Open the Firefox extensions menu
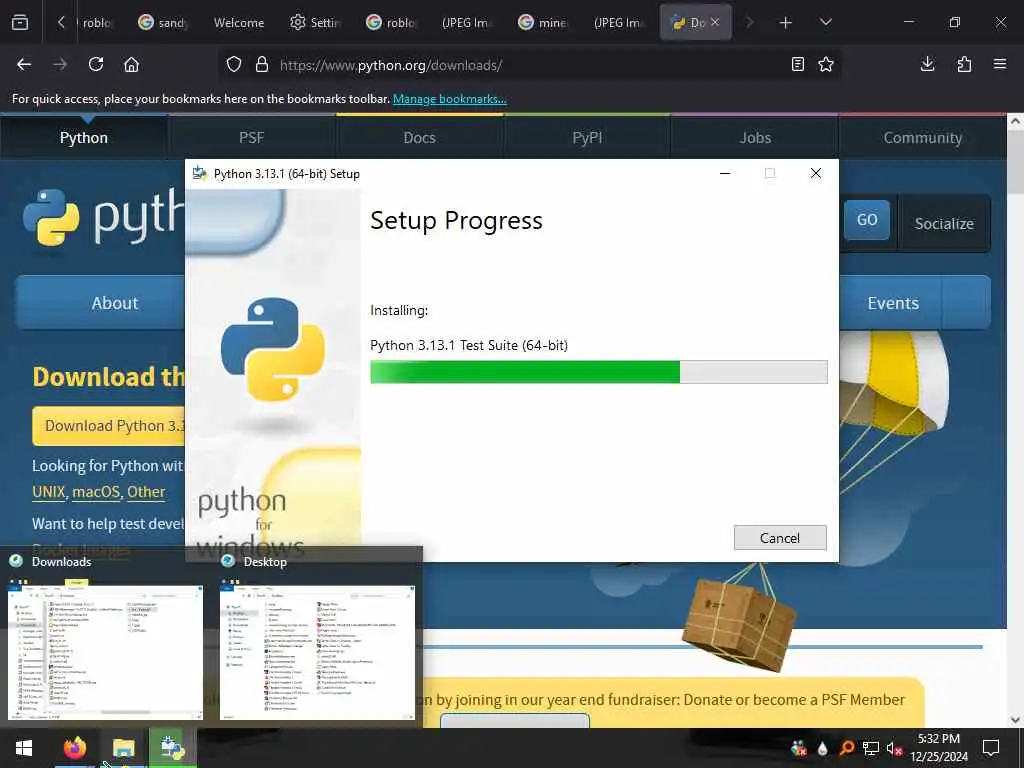 (964, 65)
